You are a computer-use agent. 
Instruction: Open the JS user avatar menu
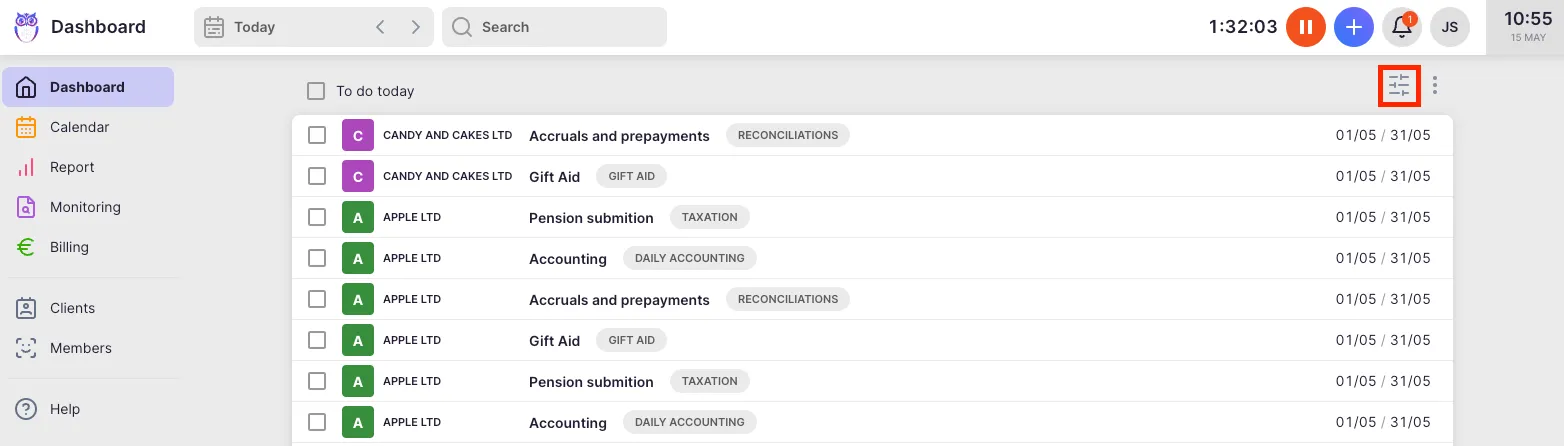(x=1450, y=27)
